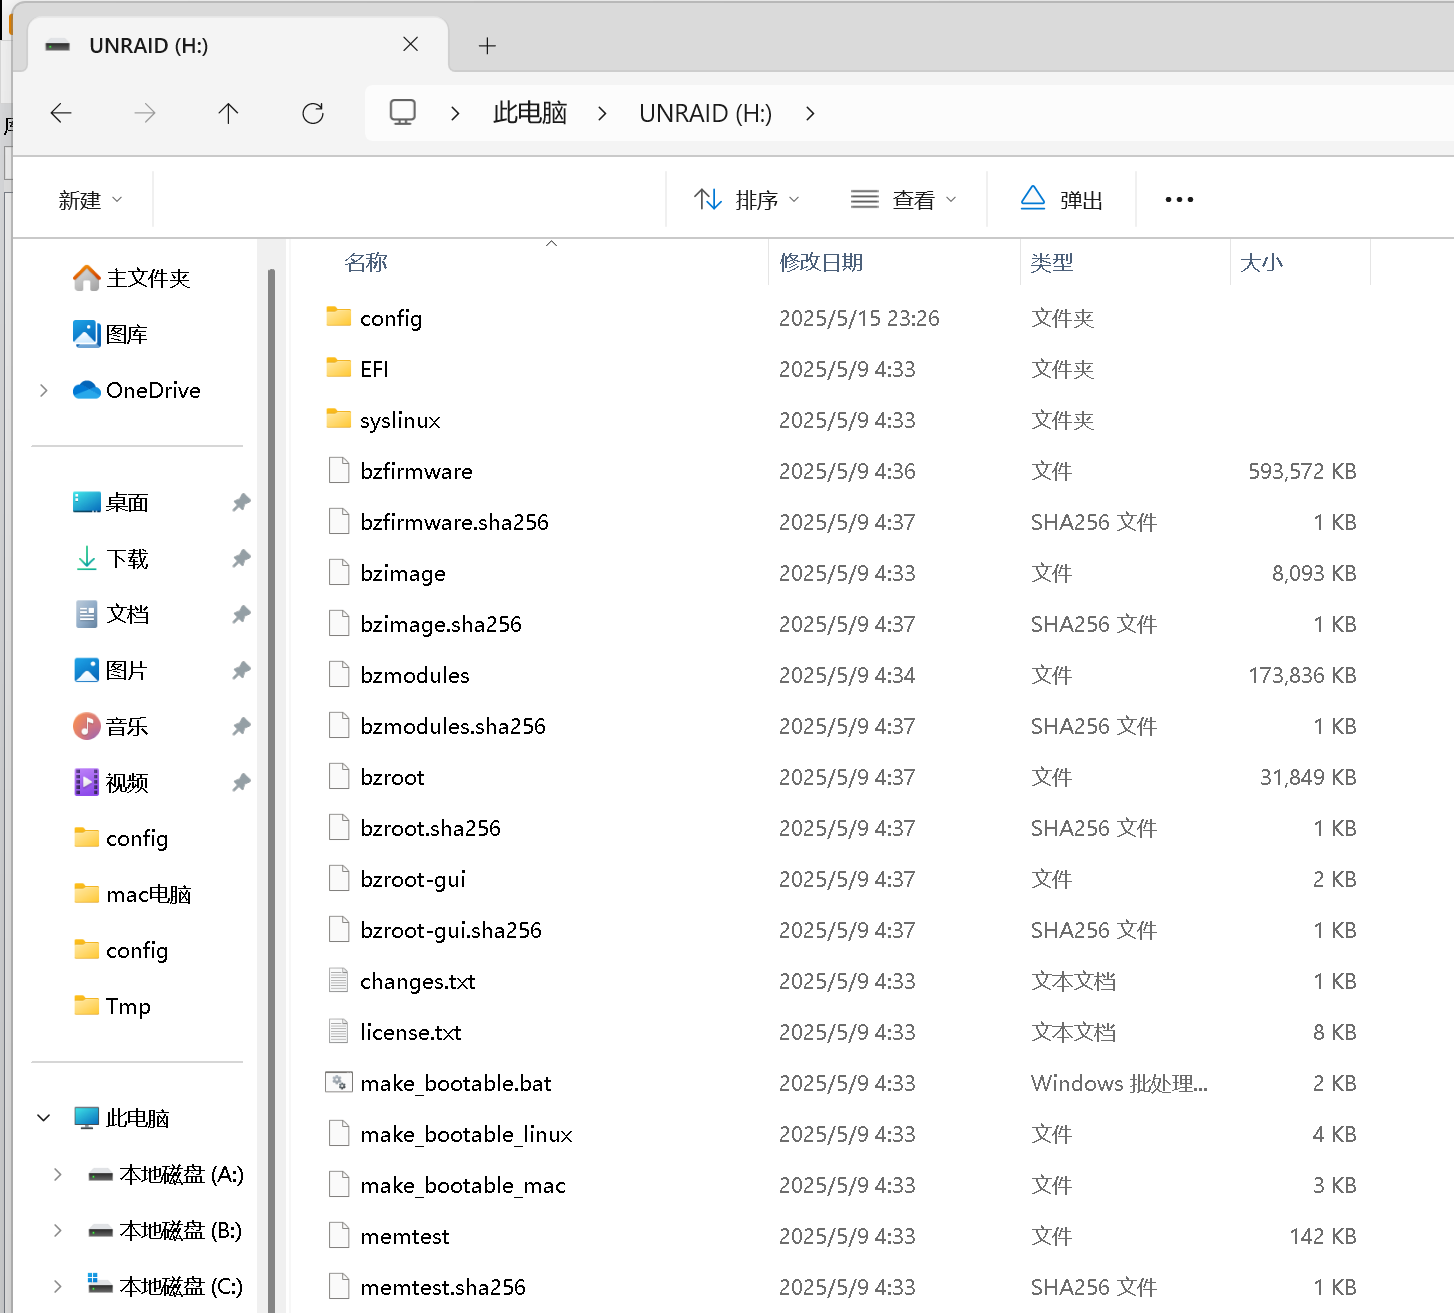Viewport: 1454px width, 1313px height.
Task: Sort by the 修改日期 column header
Action: [x=821, y=263]
